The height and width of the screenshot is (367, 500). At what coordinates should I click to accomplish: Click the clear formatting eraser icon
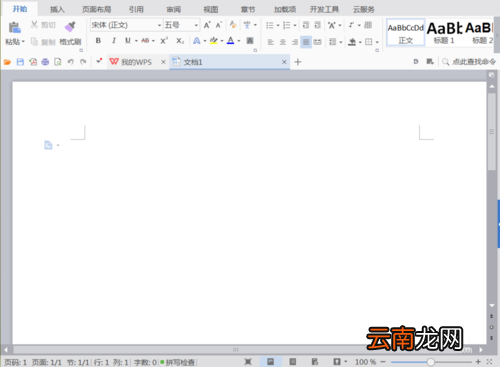click(x=233, y=24)
